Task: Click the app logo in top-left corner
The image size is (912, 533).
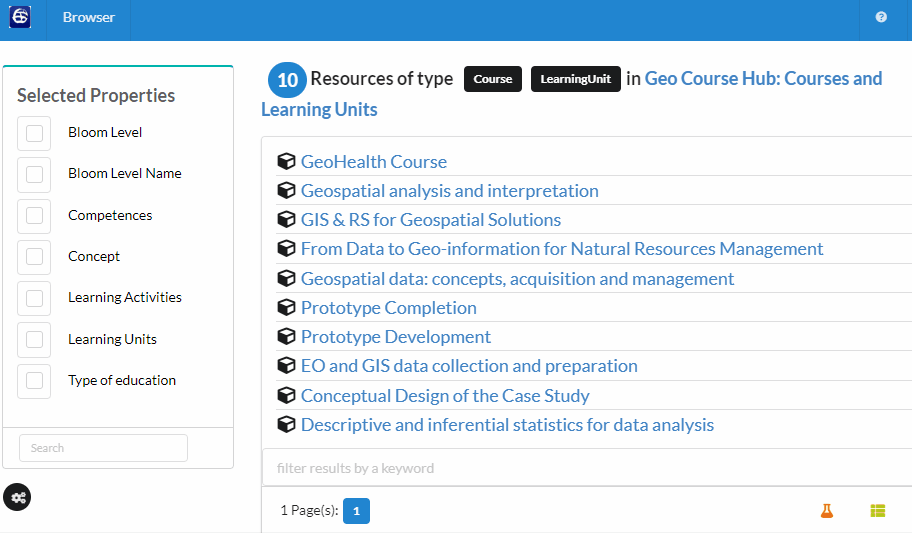Action: click(20, 17)
